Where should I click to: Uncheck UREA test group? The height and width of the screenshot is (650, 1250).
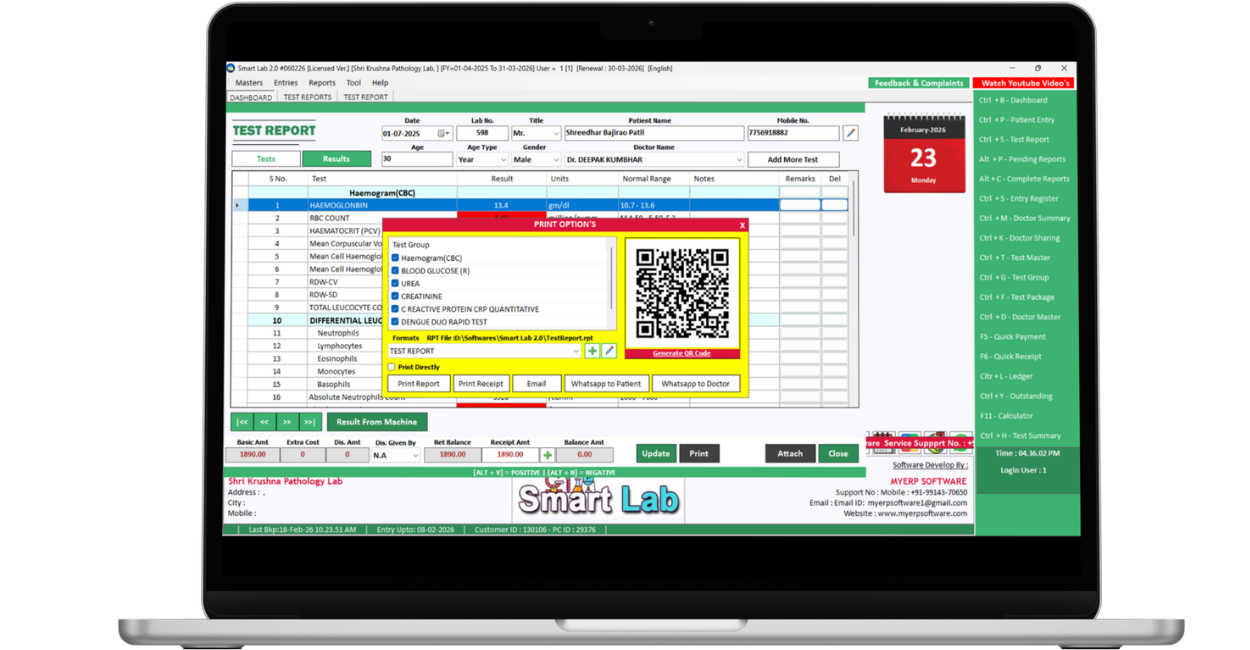point(395,283)
